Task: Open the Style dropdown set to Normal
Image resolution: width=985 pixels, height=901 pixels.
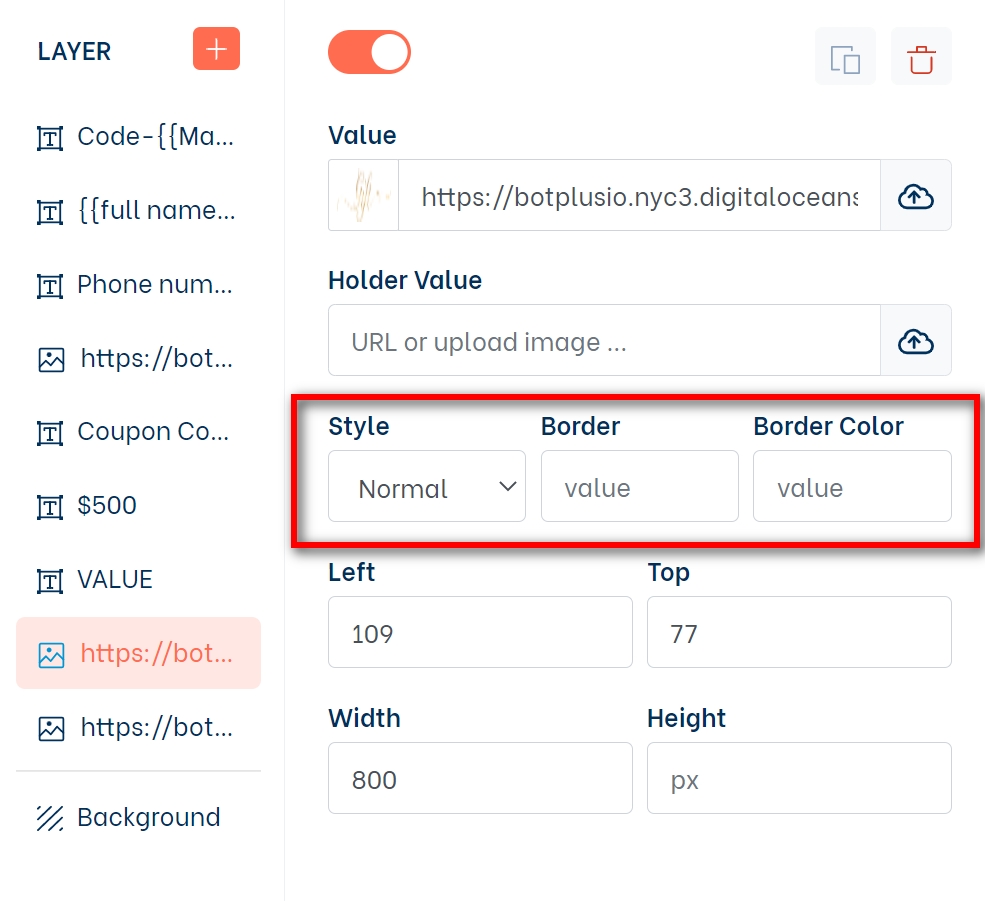Action: (427, 487)
